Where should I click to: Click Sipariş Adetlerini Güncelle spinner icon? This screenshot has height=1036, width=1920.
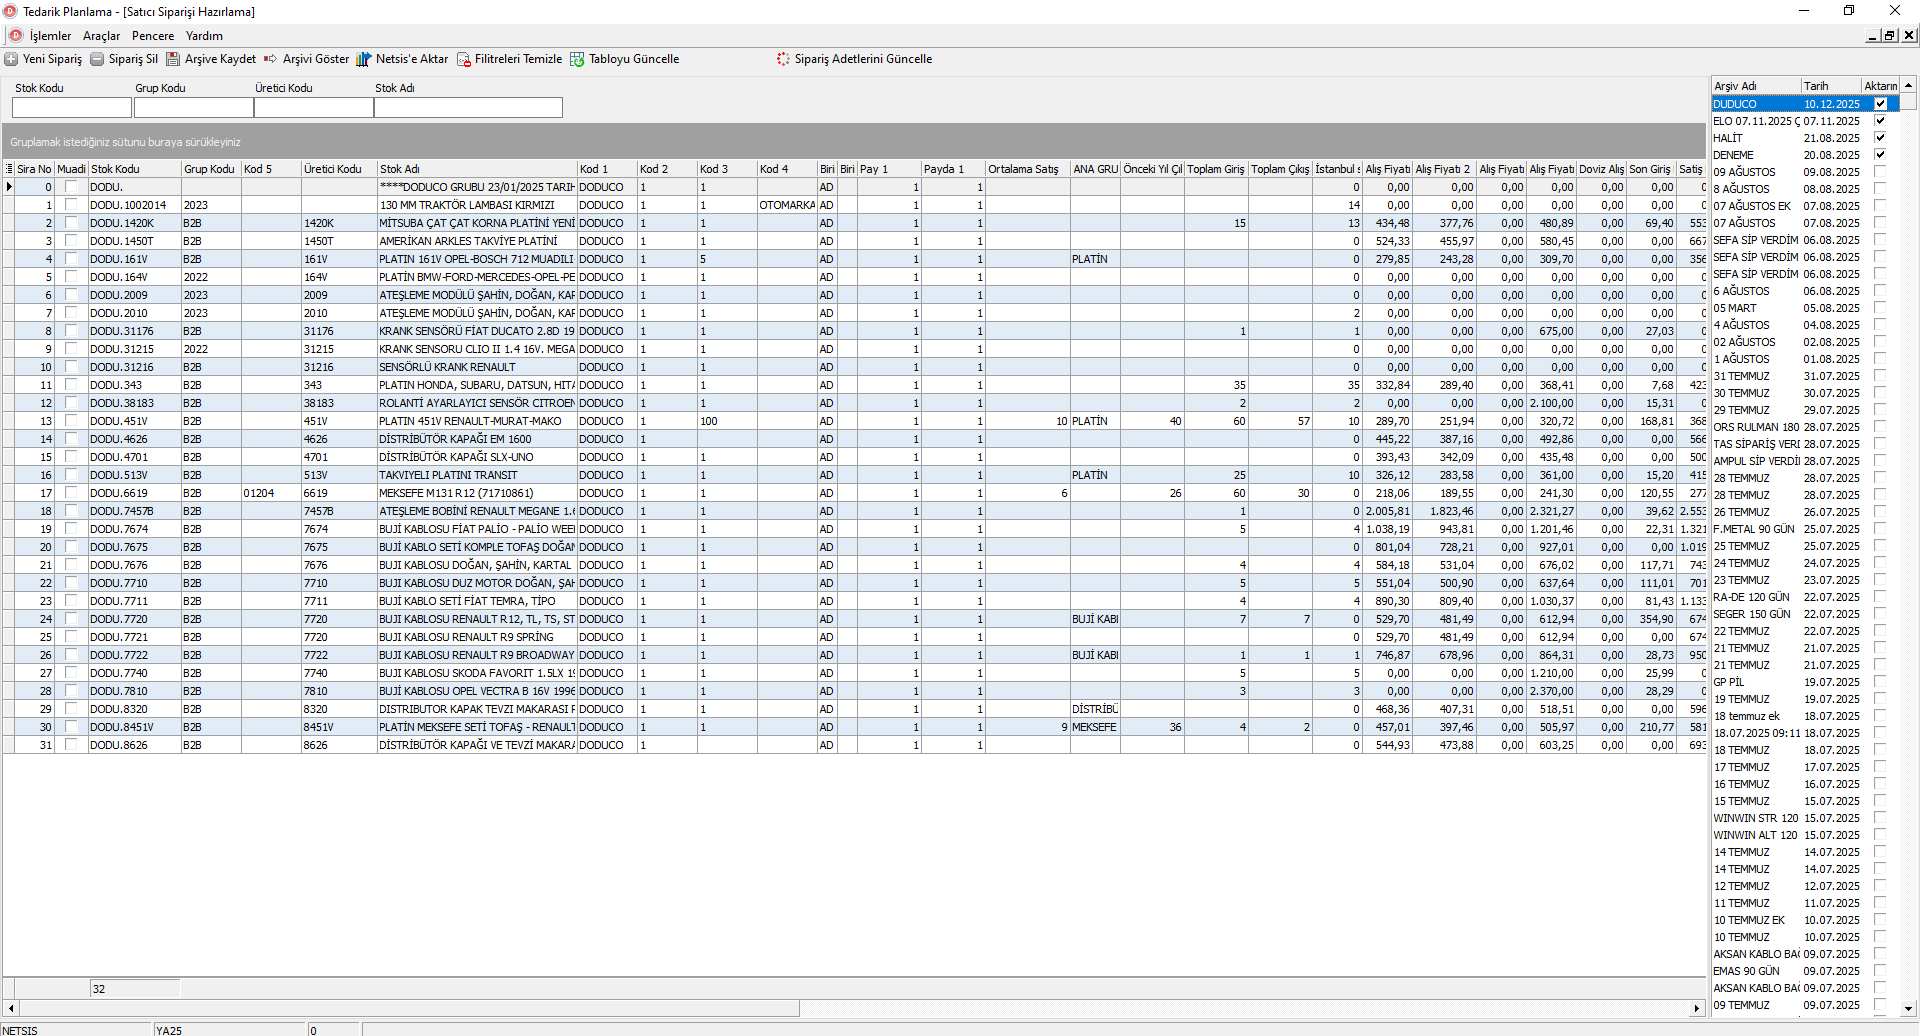pyautogui.click(x=783, y=59)
